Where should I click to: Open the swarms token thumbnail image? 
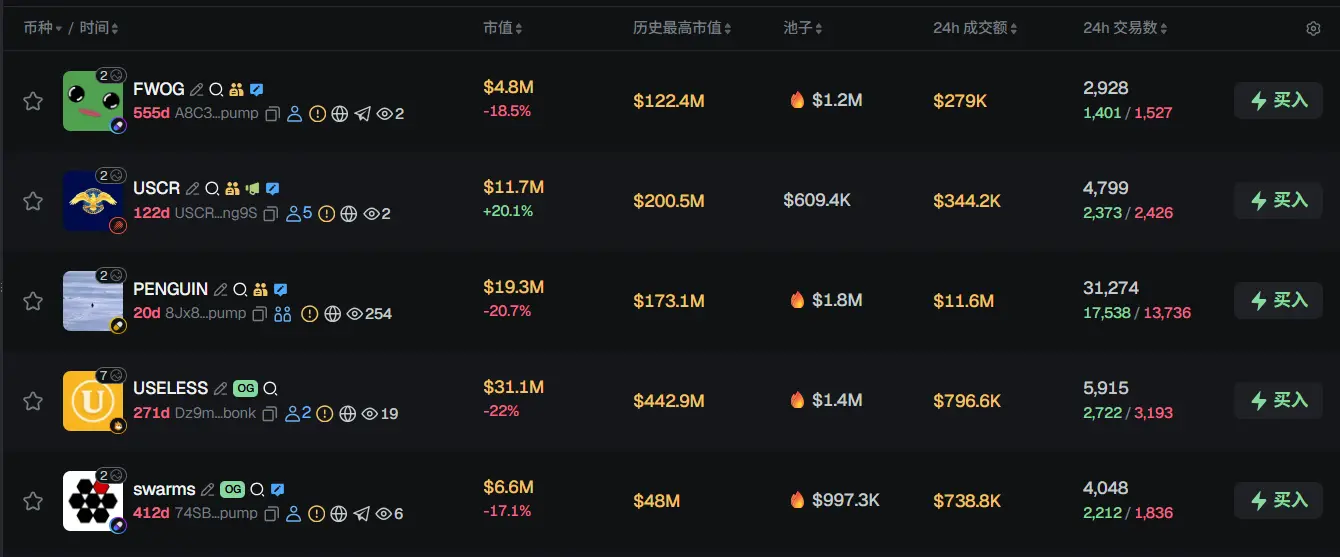pos(92,501)
